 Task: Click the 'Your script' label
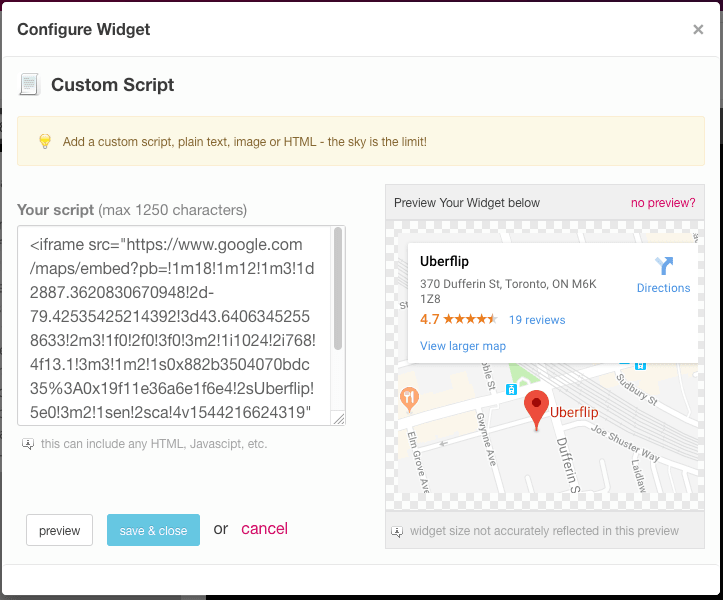click(x=55, y=210)
